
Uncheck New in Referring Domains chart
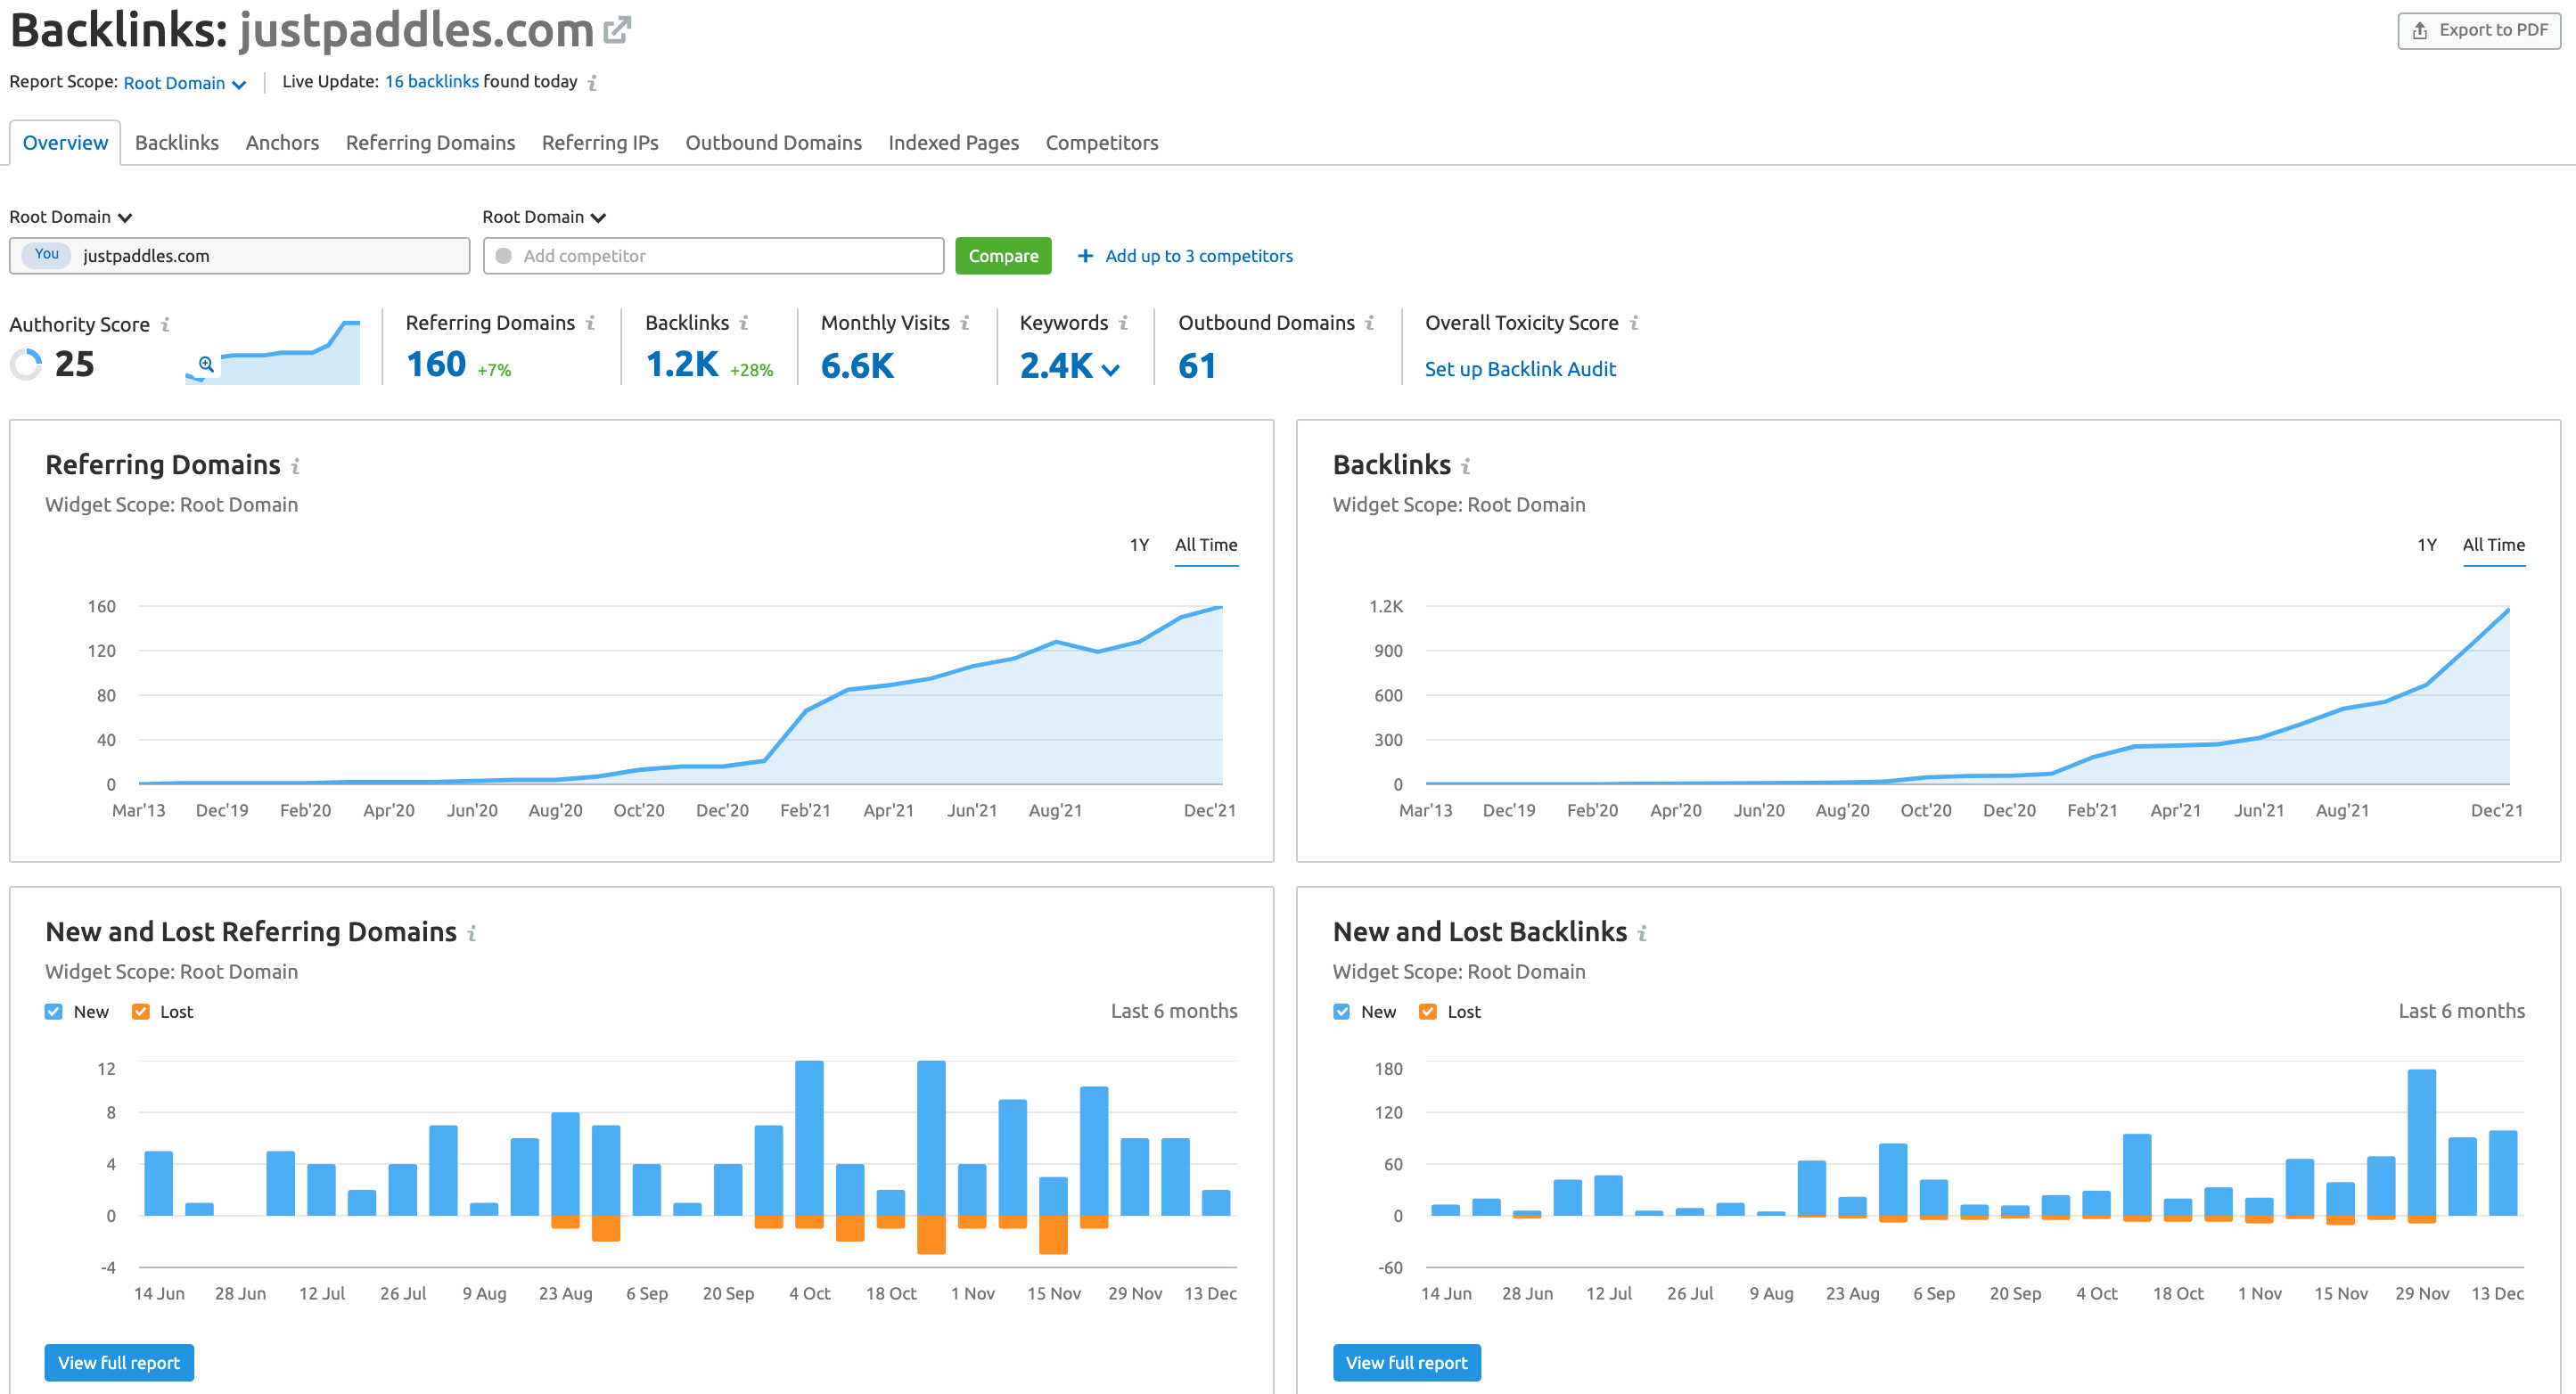pyautogui.click(x=54, y=1012)
